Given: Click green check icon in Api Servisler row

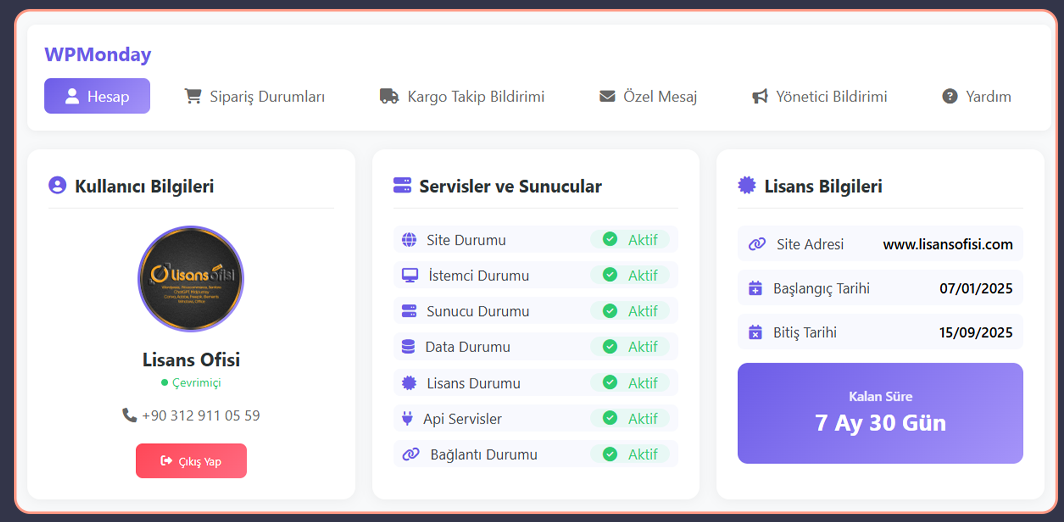Looking at the screenshot, I should (x=610, y=418).
